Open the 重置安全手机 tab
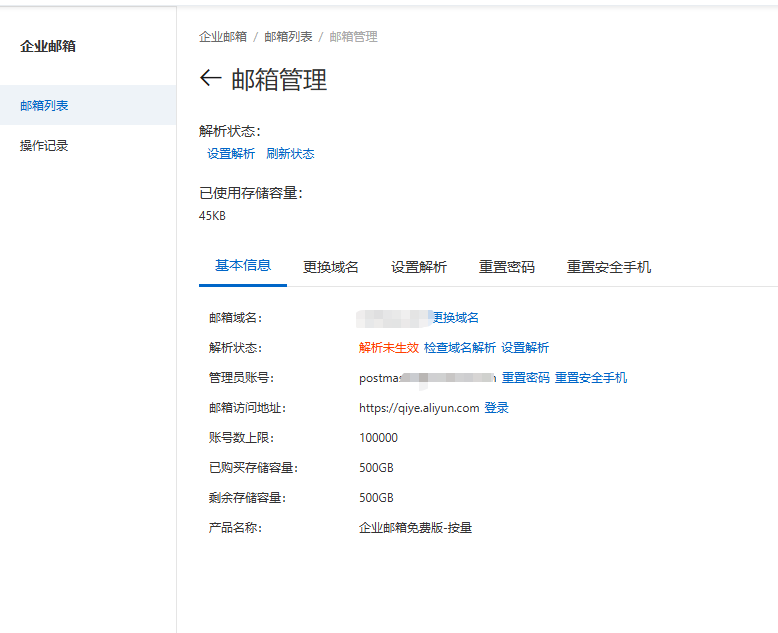778x633 pixels. point(609,267)
